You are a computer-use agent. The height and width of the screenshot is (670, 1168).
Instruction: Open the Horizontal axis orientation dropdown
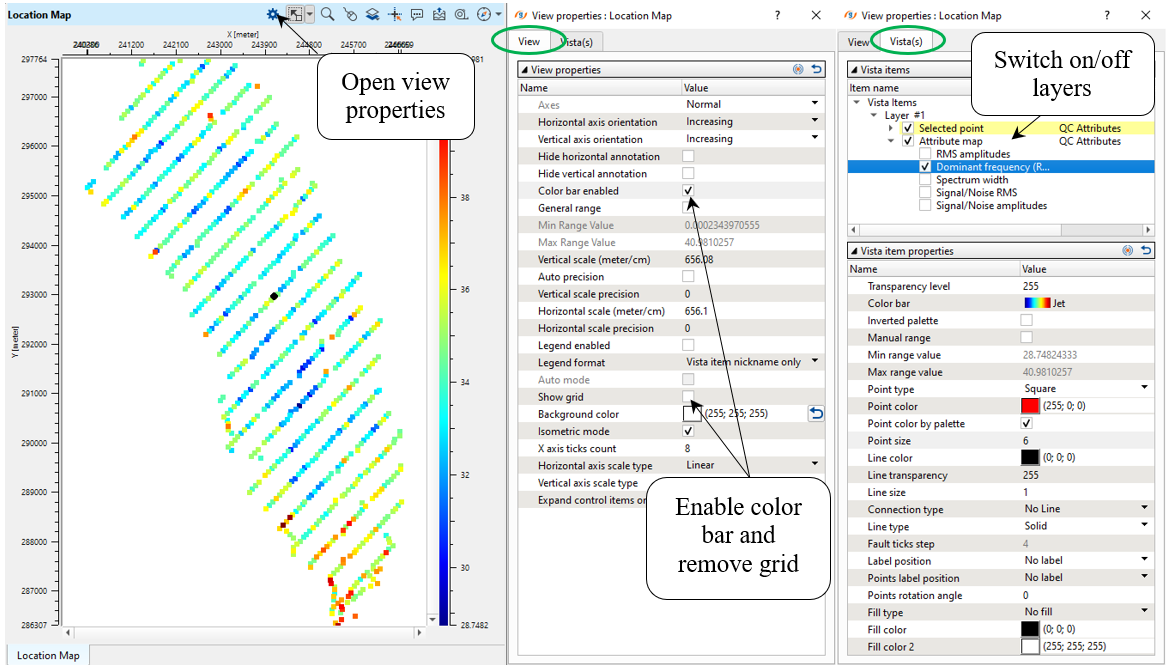(815, 122)
